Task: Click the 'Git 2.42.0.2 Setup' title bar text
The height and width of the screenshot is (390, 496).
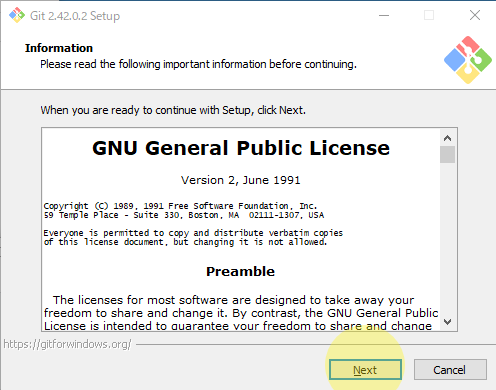Action: (x=75, y=16)
